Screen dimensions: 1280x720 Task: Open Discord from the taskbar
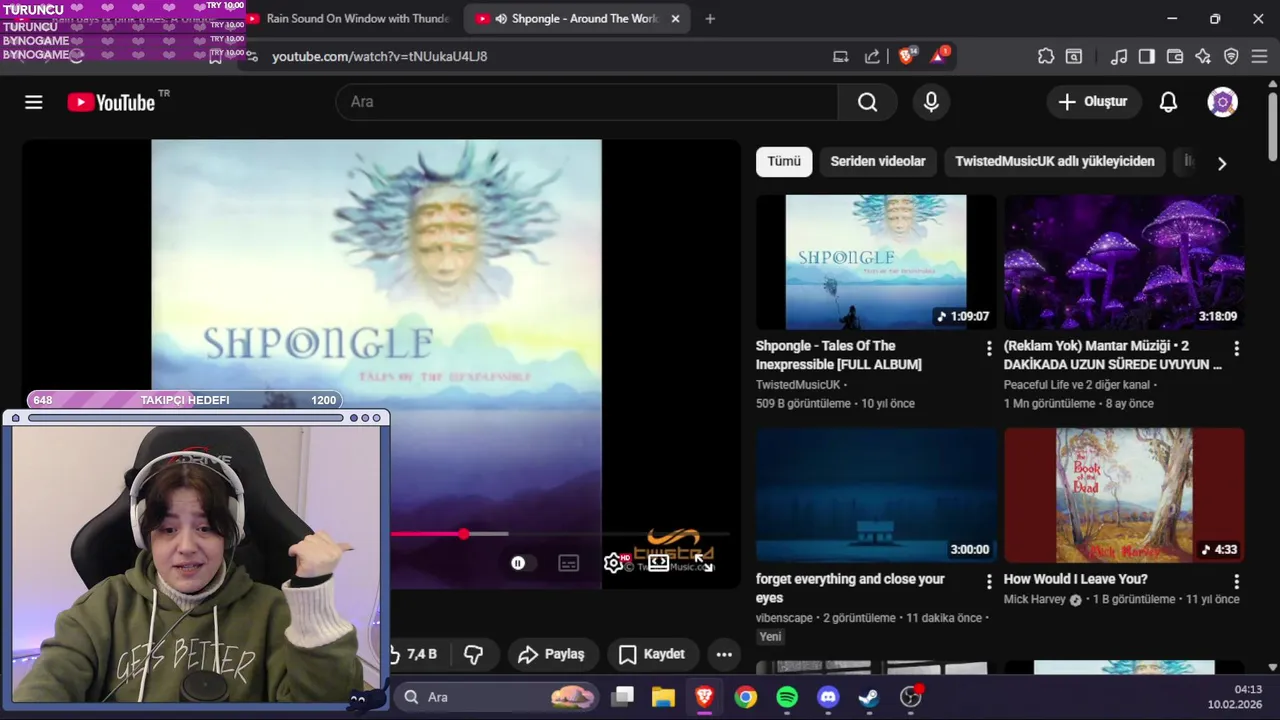coord(828,697)
